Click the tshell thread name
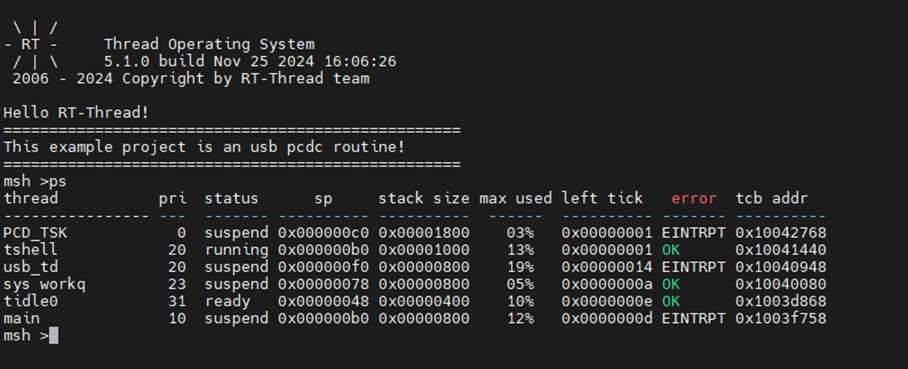 (31, 250)
